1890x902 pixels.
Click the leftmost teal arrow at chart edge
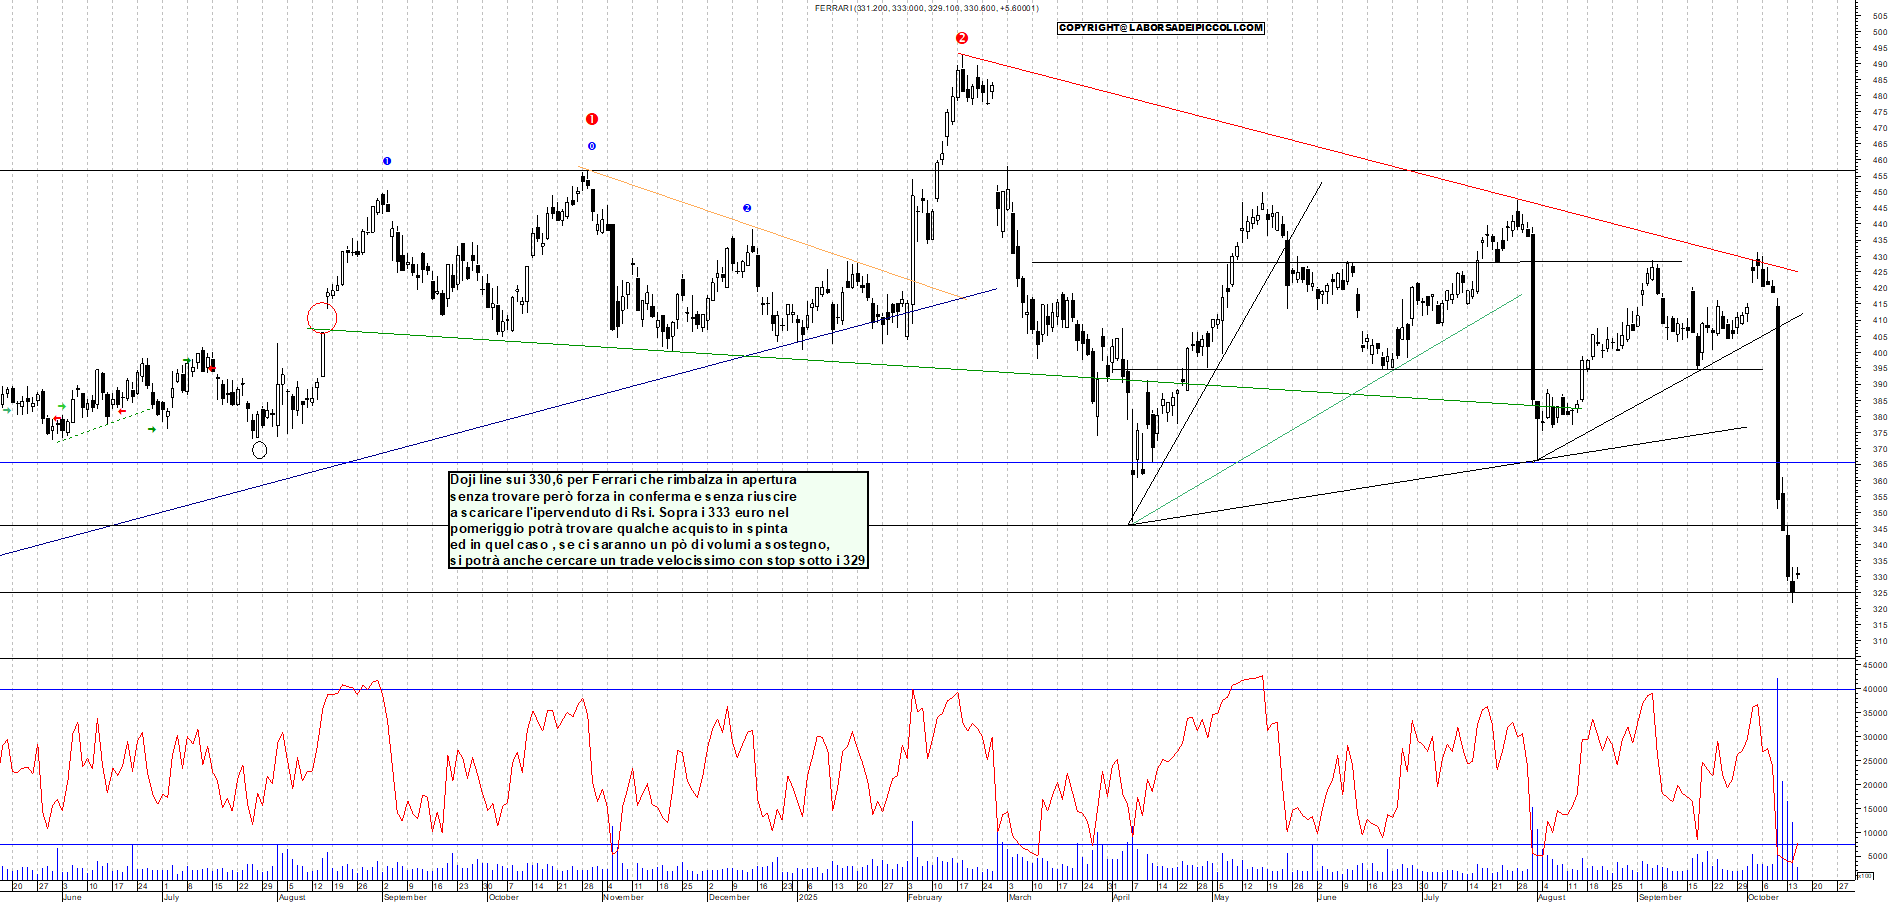point(7,410)
